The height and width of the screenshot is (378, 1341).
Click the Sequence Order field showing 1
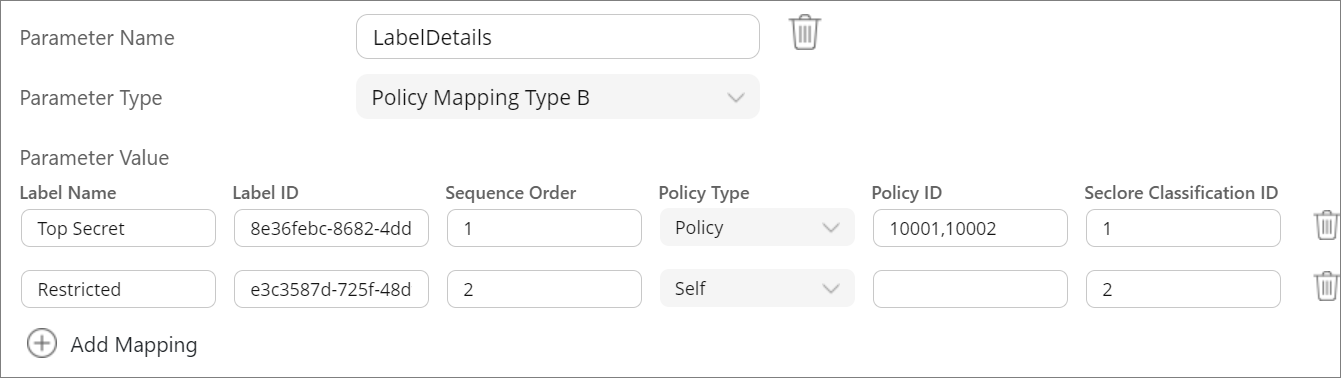point(544,228)
